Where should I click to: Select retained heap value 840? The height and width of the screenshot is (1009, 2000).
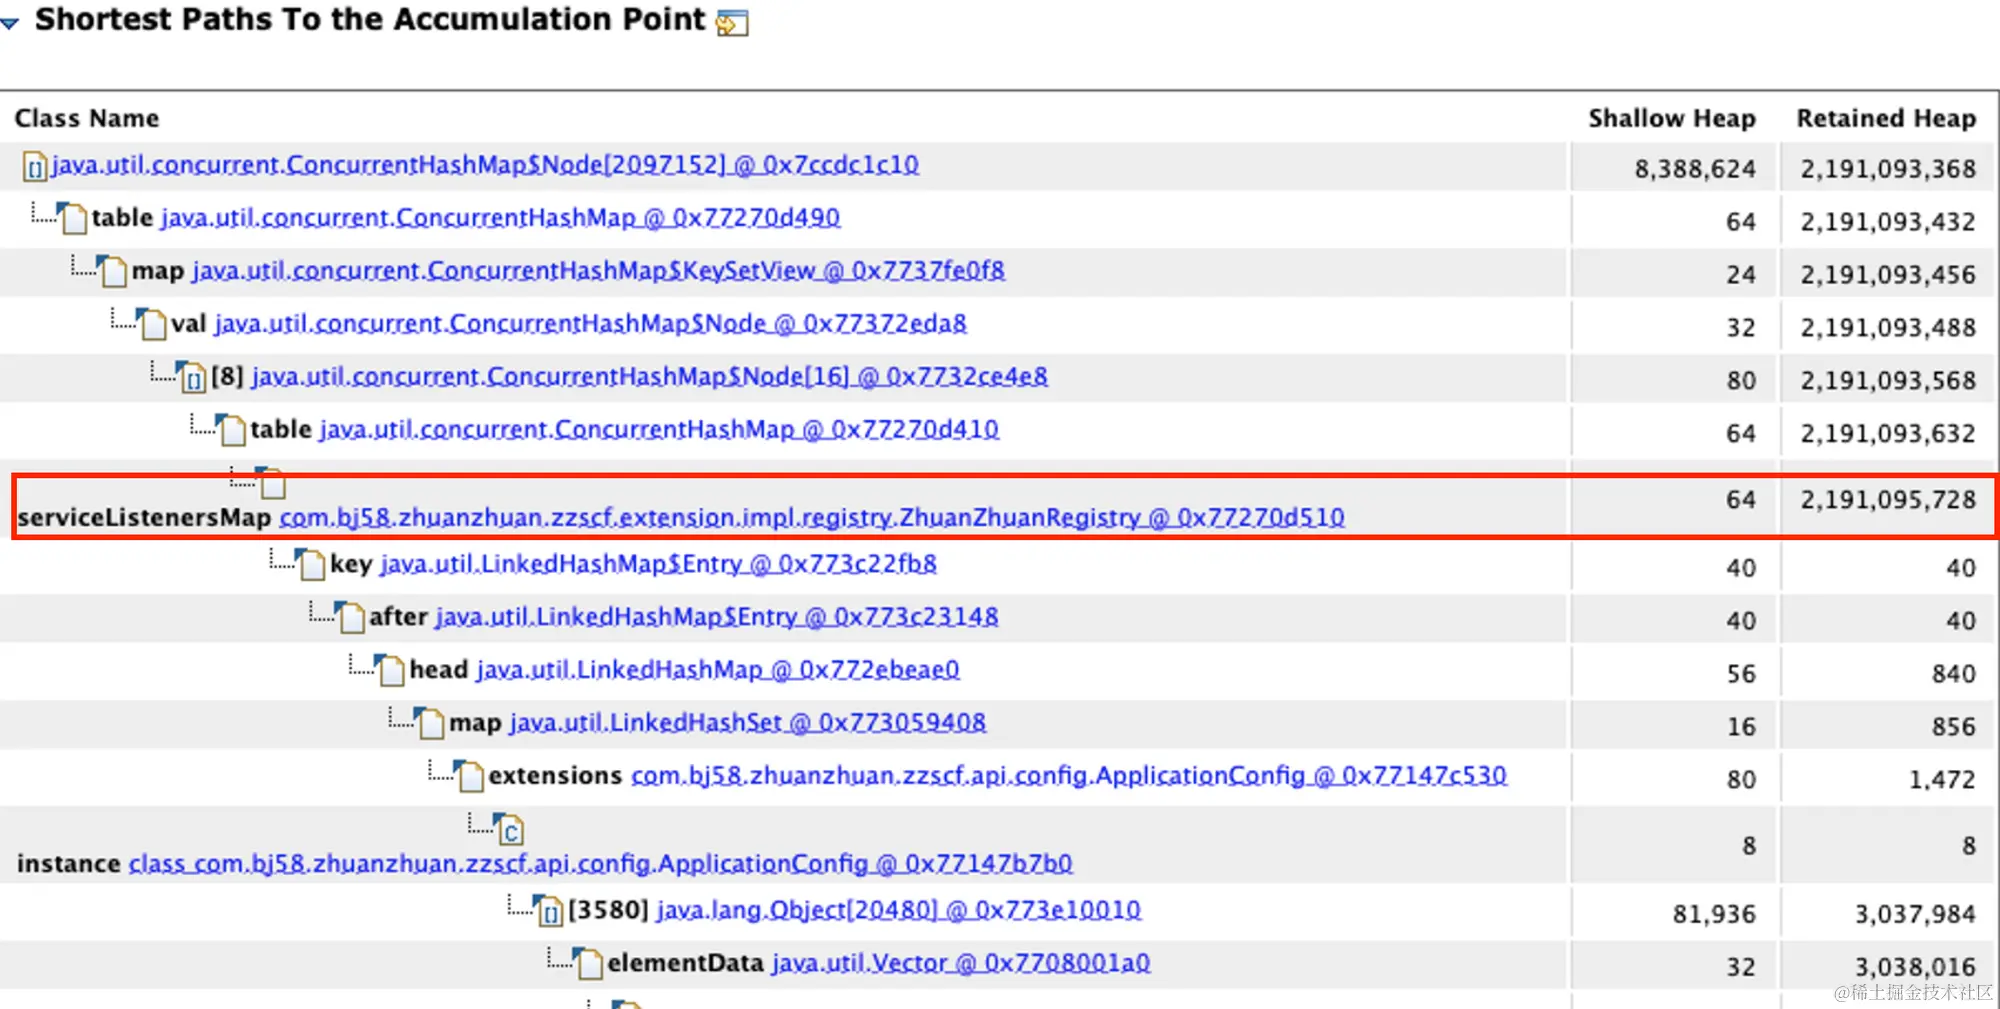point(1954,674)
